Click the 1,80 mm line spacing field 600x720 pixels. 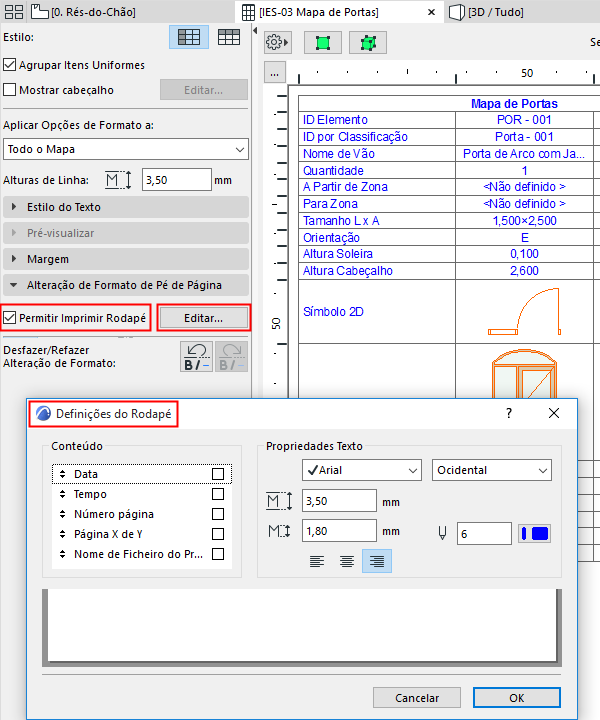click(x=339, y=531)
